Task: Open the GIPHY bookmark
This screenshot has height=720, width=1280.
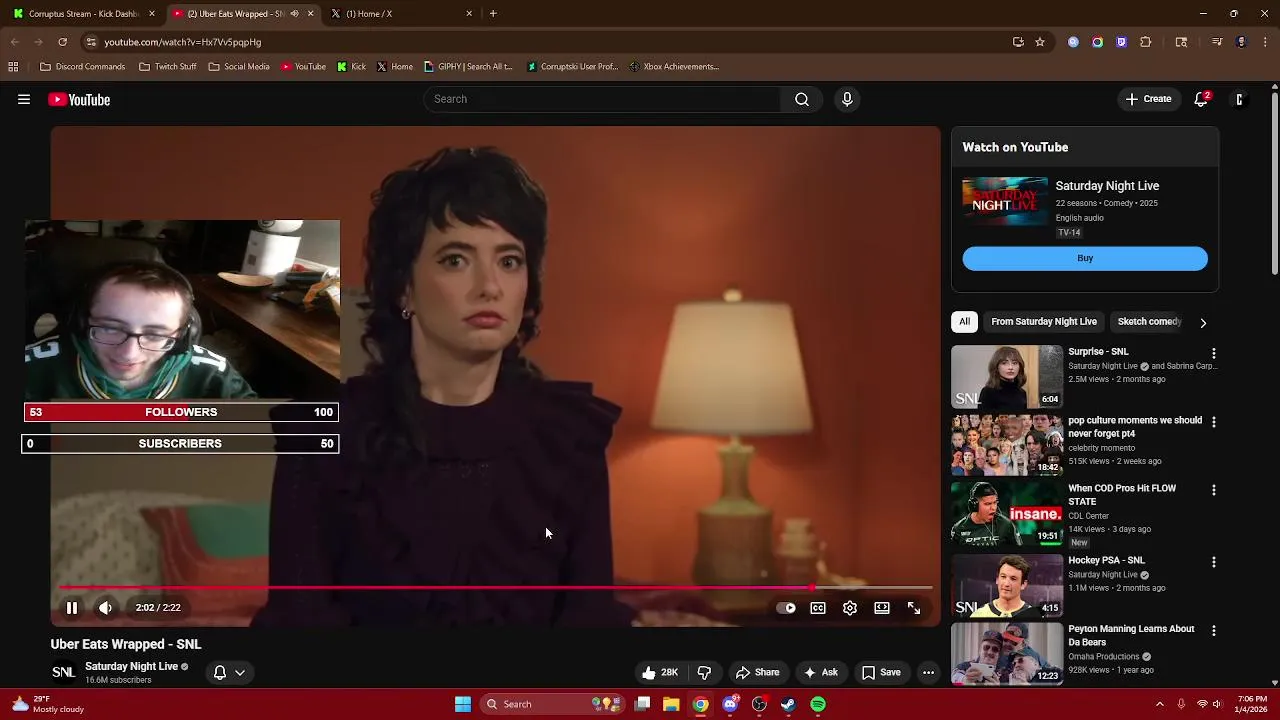Action: (468, 67)
